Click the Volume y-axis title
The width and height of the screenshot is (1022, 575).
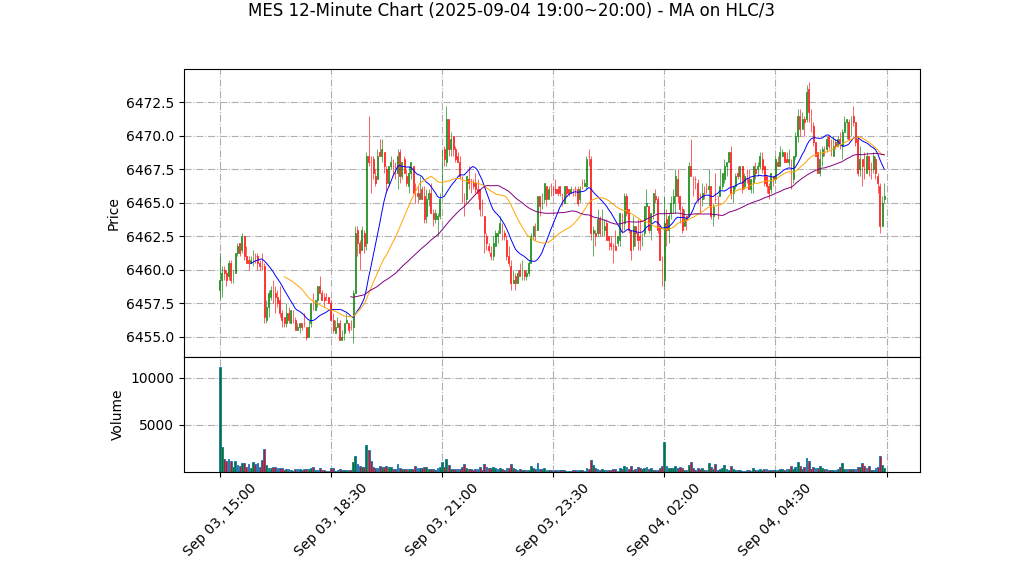116,415
